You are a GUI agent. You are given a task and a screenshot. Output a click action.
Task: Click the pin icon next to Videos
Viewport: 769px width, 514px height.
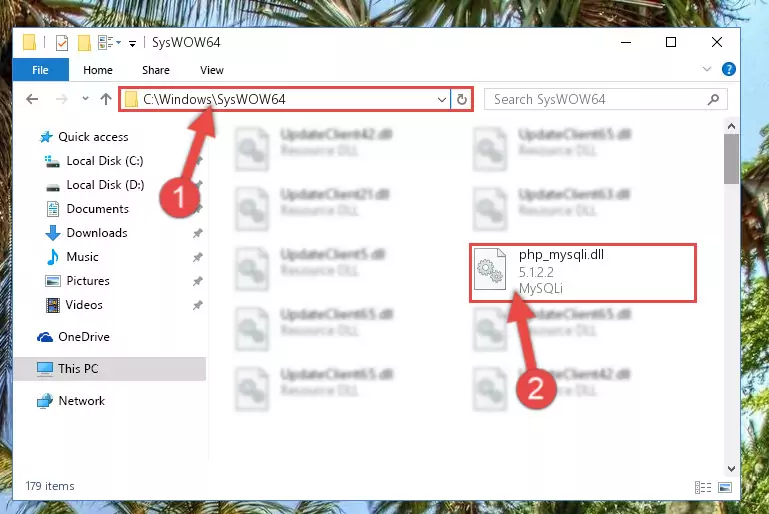(x=198, y=306)
